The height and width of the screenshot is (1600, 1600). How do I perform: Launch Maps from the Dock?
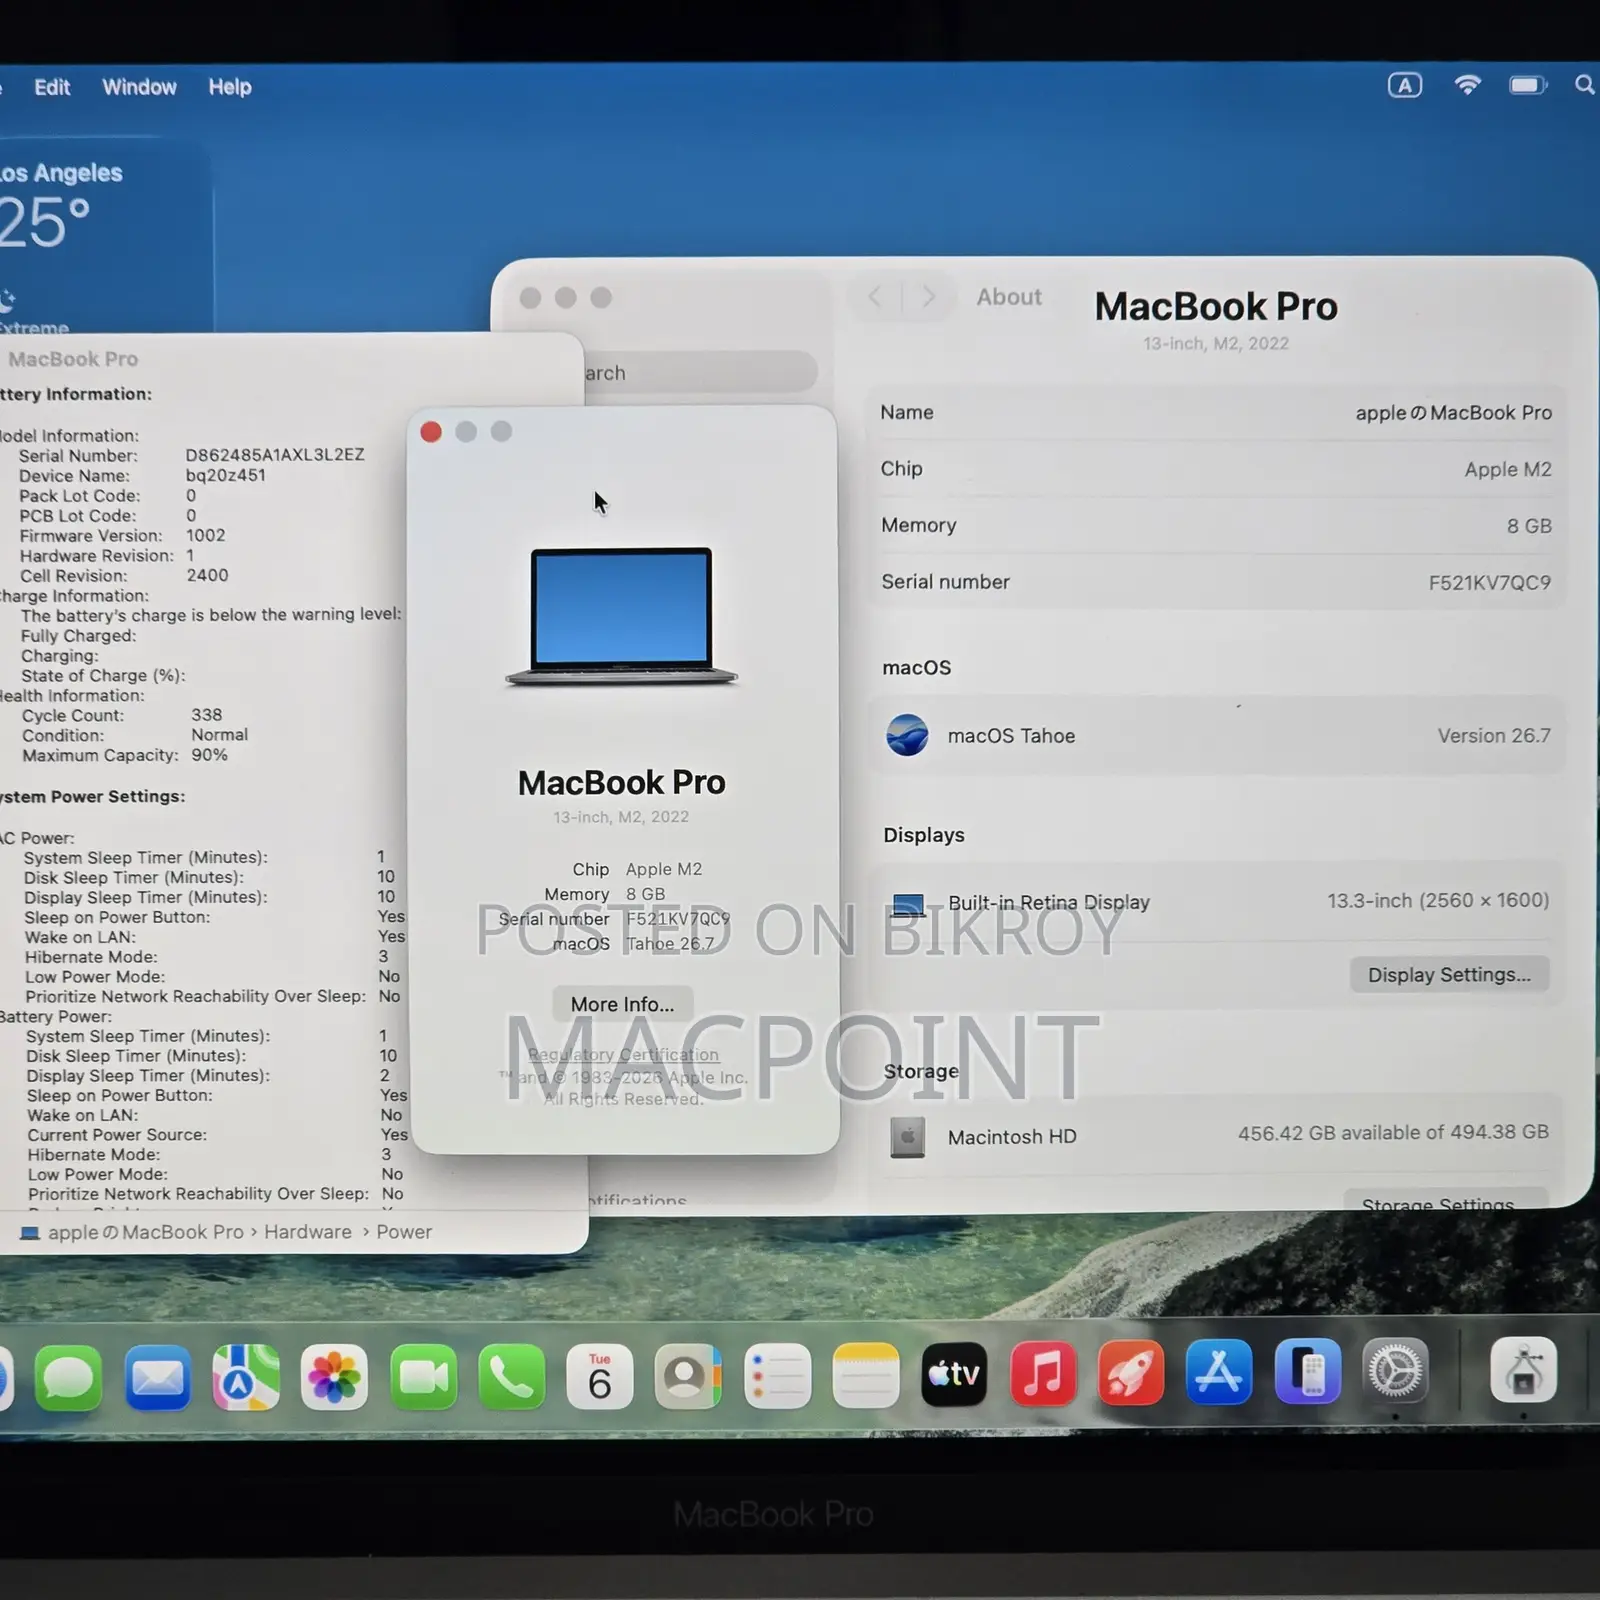[246, 1378]
